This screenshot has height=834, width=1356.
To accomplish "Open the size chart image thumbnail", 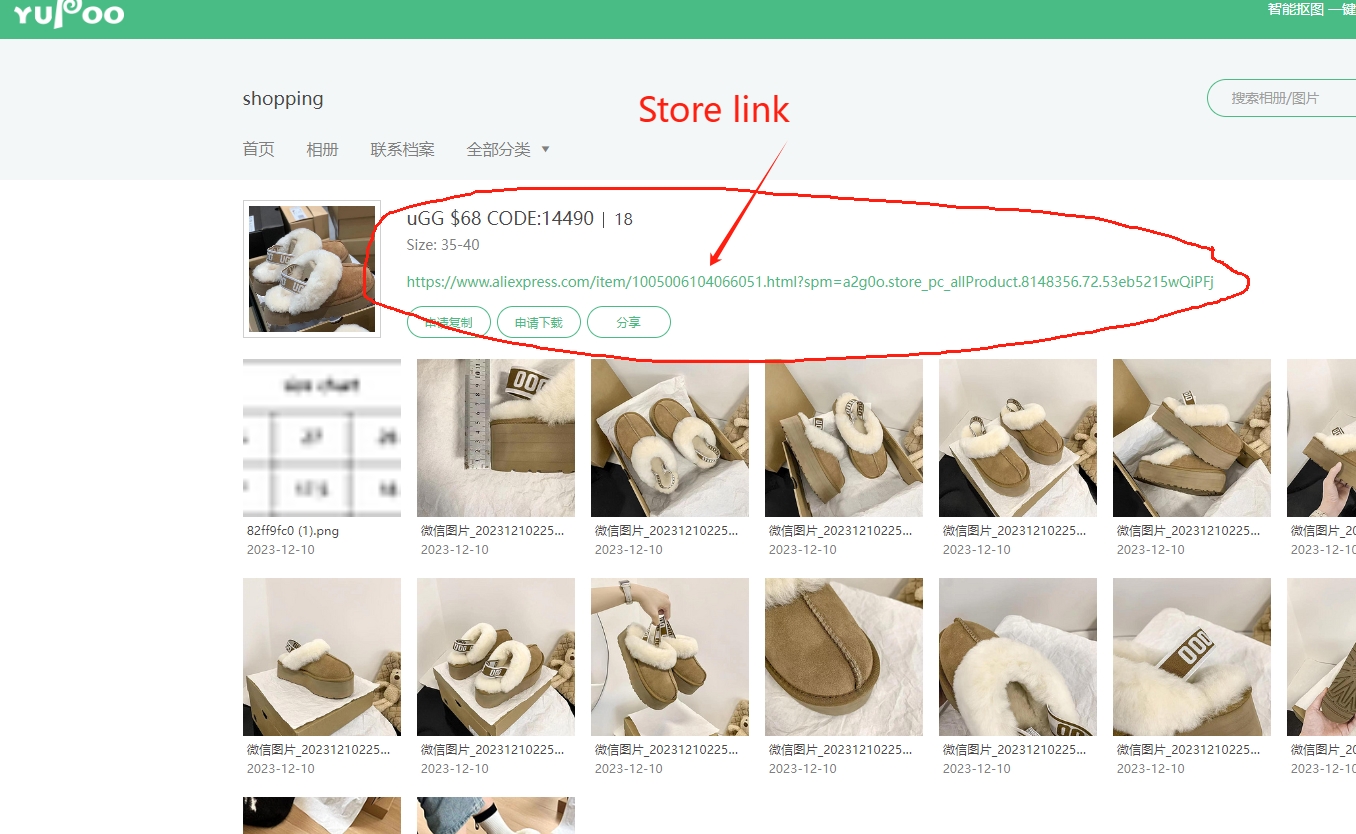I will (x=322, y=438).
